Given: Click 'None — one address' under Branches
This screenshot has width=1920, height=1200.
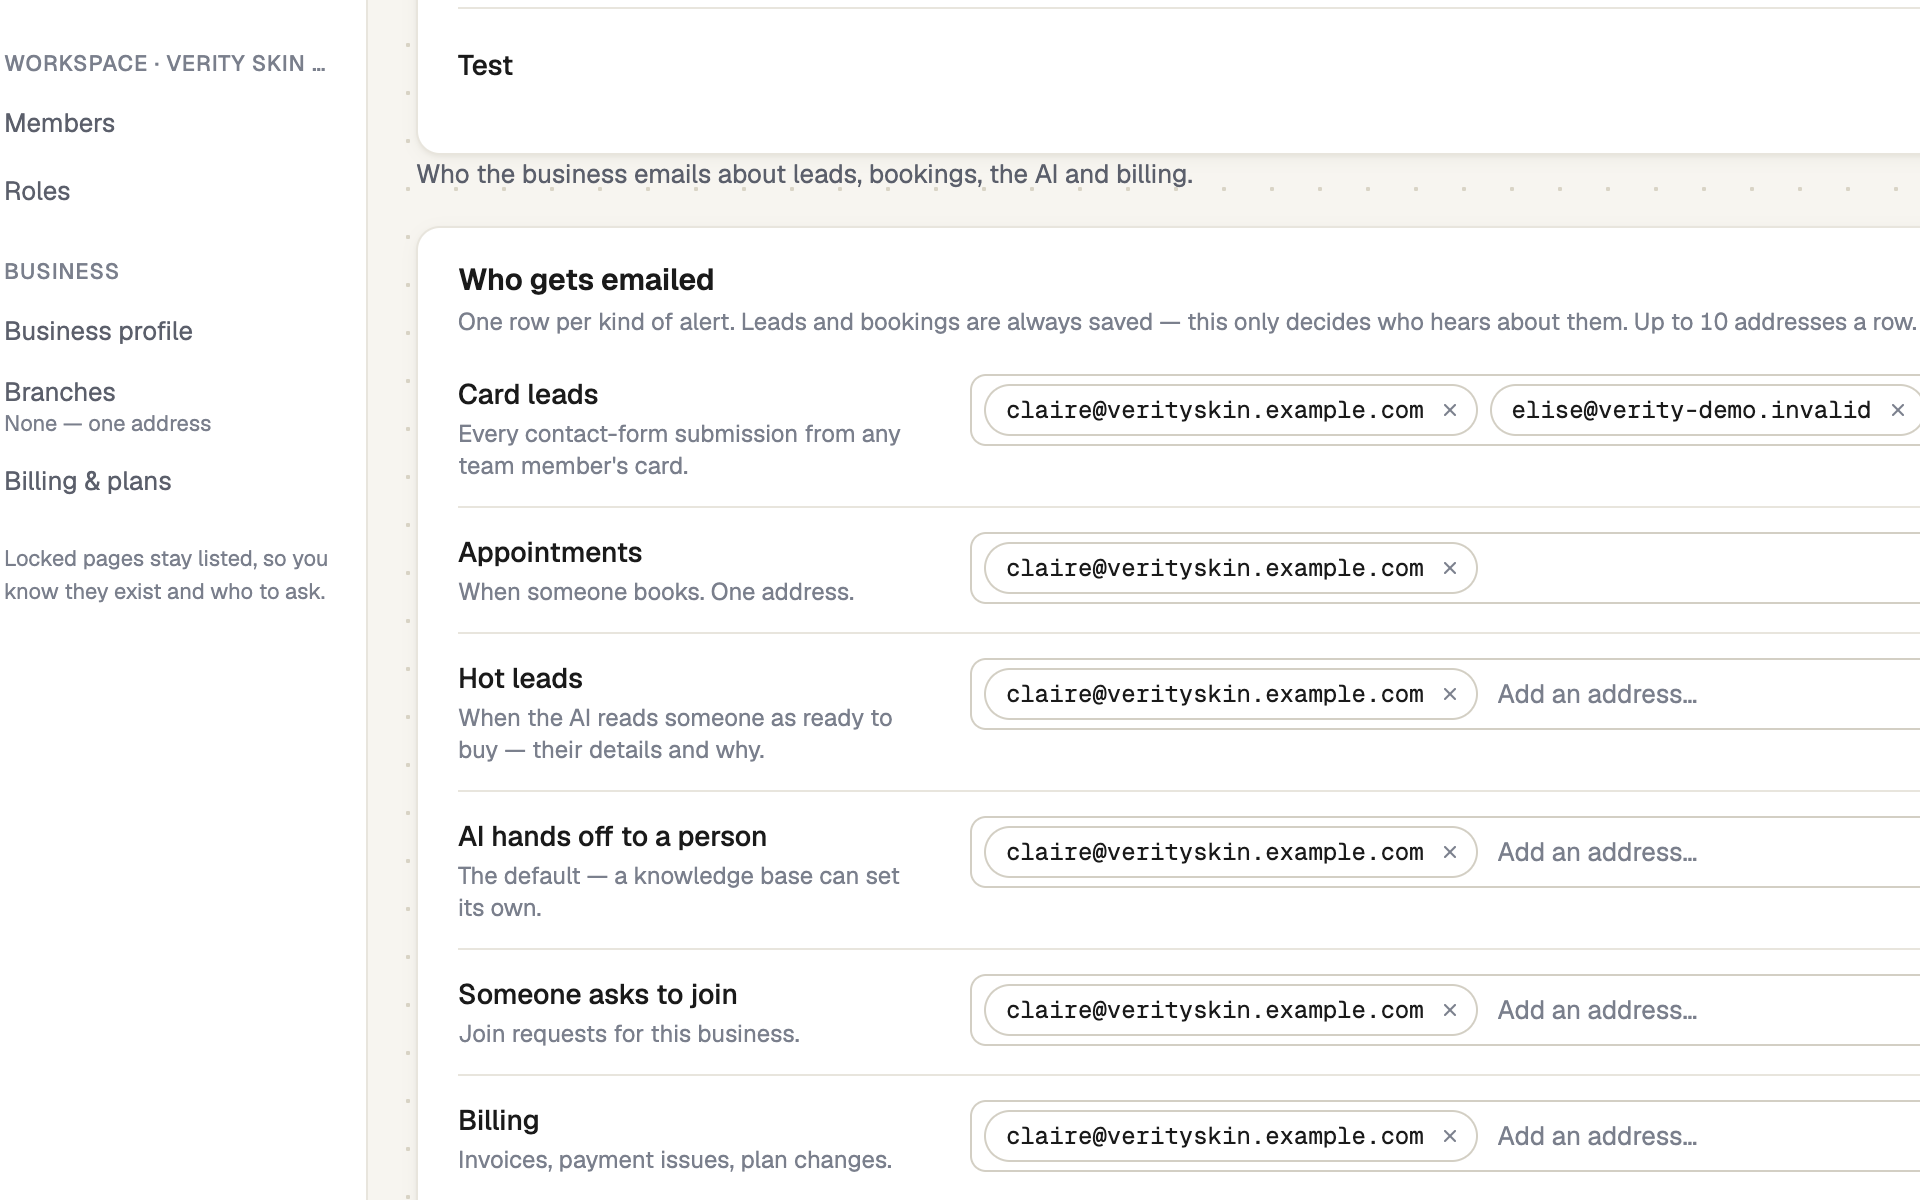Looking at the screenshot, I should coord(108,424).
